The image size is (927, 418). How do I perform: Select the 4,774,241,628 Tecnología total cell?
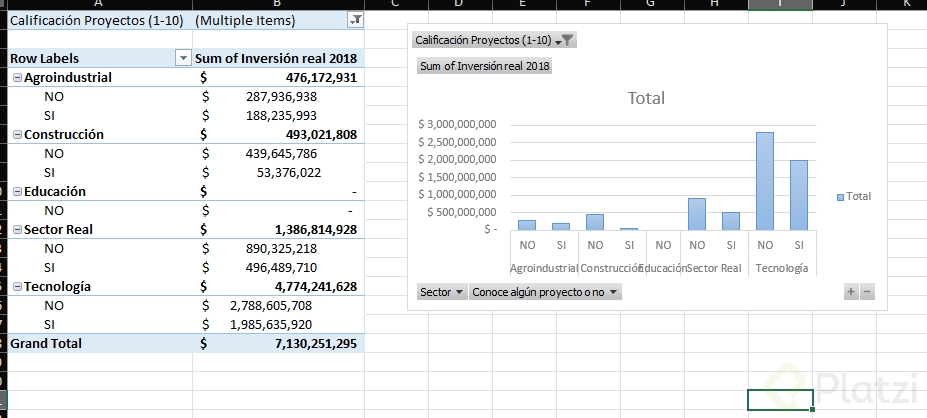pyautogui.click(x=278, y=286)
